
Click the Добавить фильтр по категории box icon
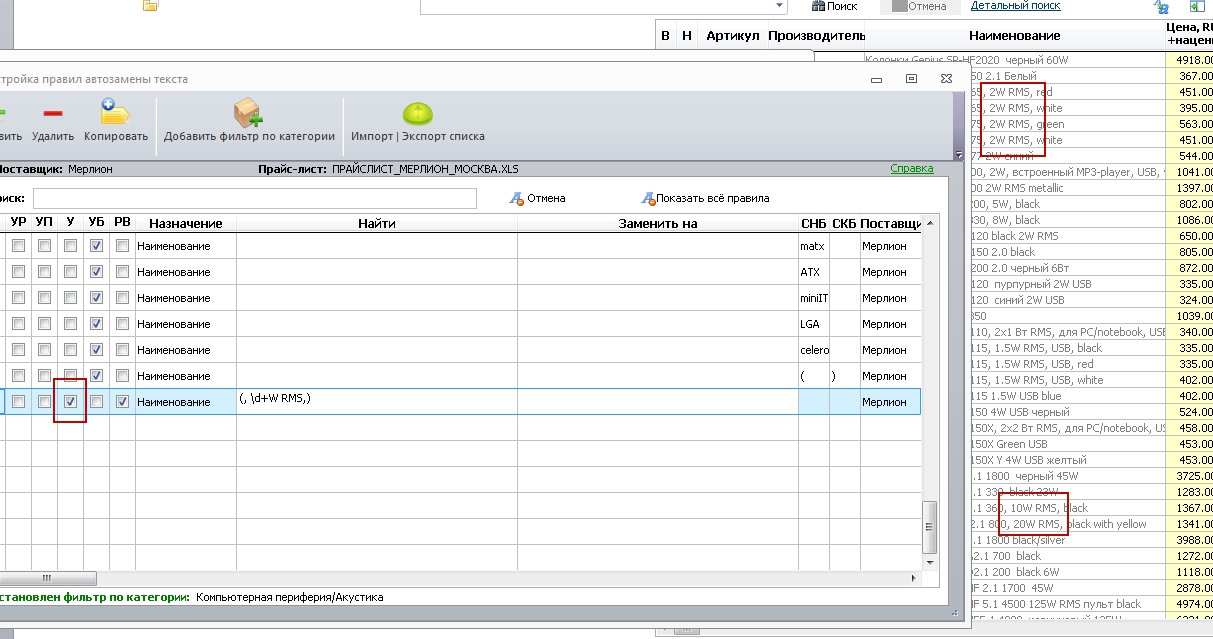click(248, 113)
